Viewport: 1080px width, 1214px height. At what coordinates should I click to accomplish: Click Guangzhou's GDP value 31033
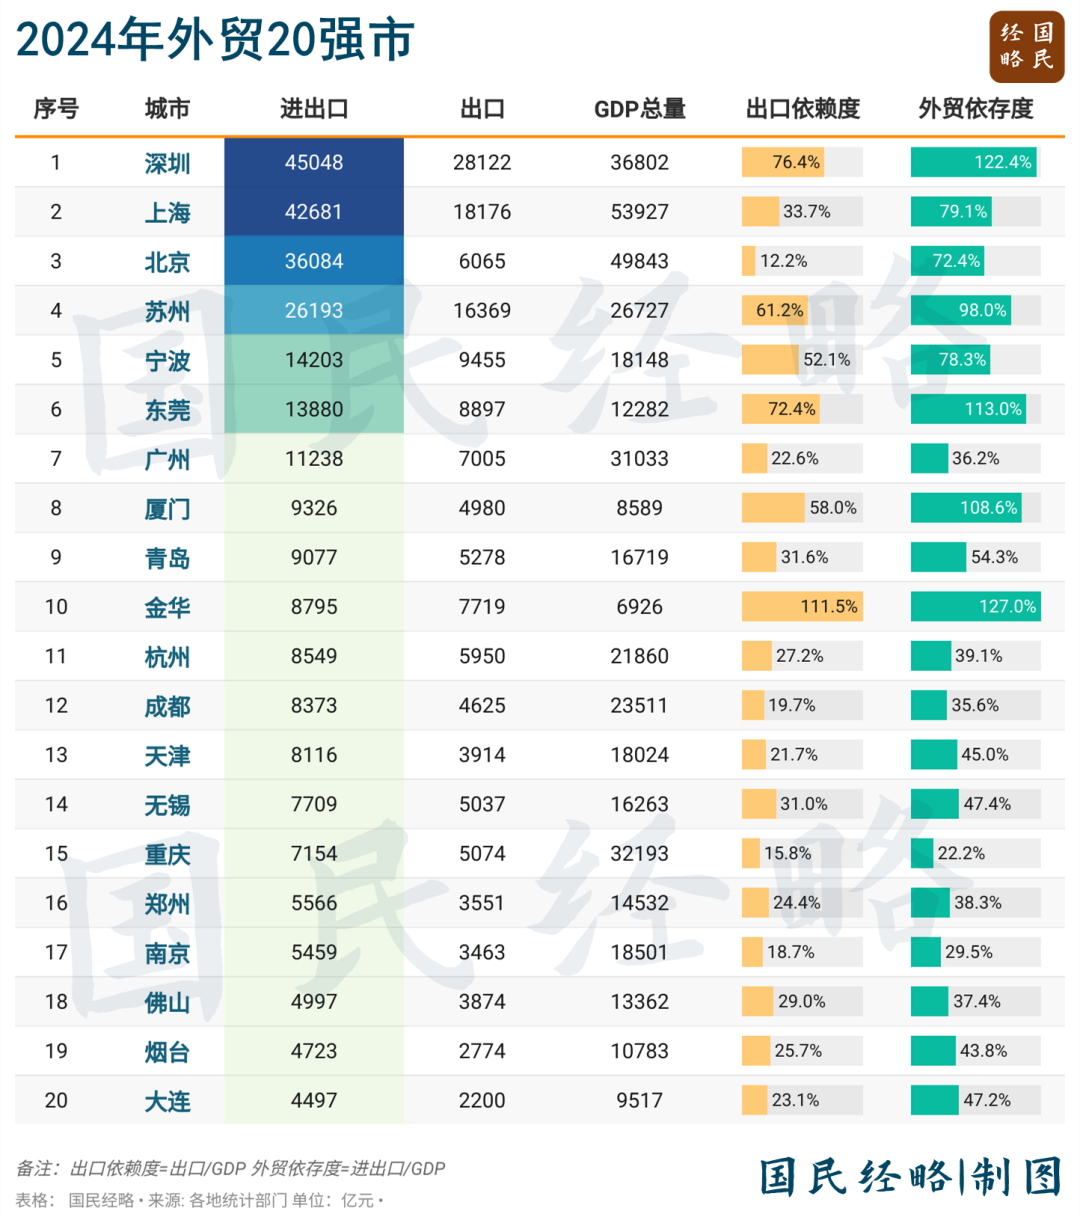[640, 458]
